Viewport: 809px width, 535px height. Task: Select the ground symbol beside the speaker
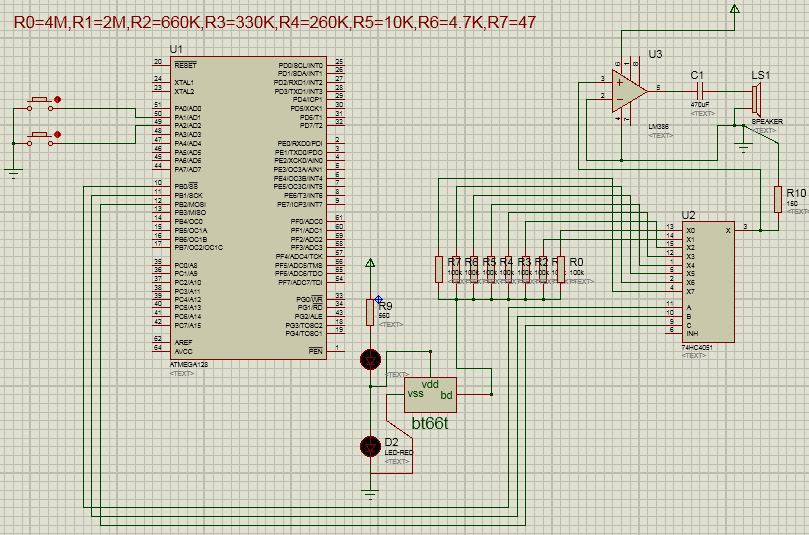tap(743, 149)
